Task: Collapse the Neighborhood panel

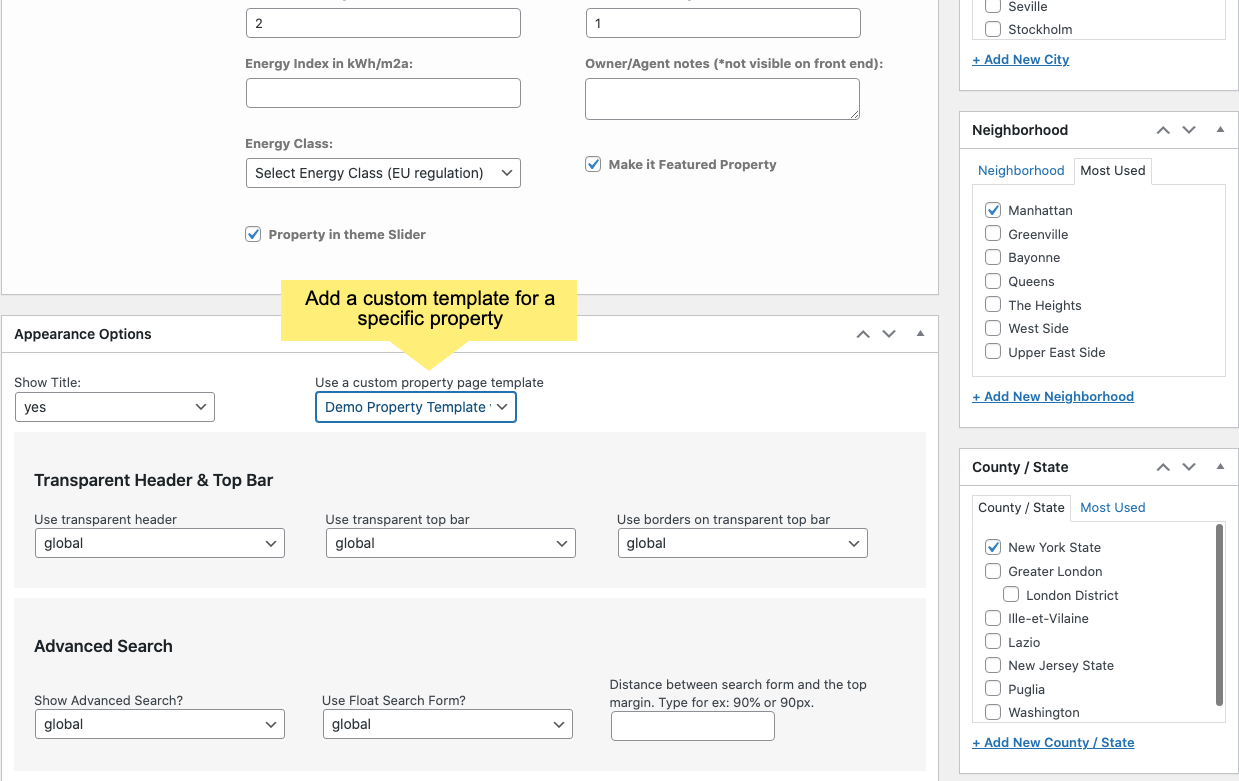Action: [1220, 130]
